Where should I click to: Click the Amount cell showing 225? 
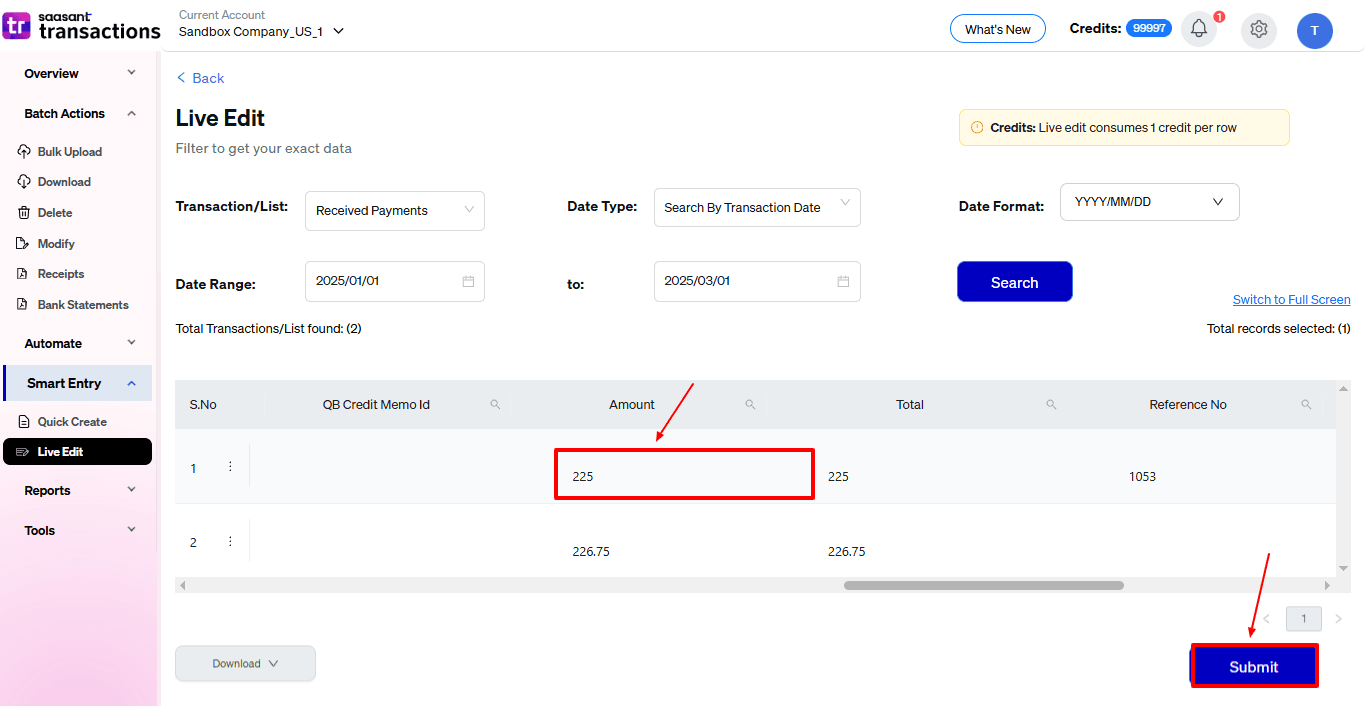pos(684,474)
